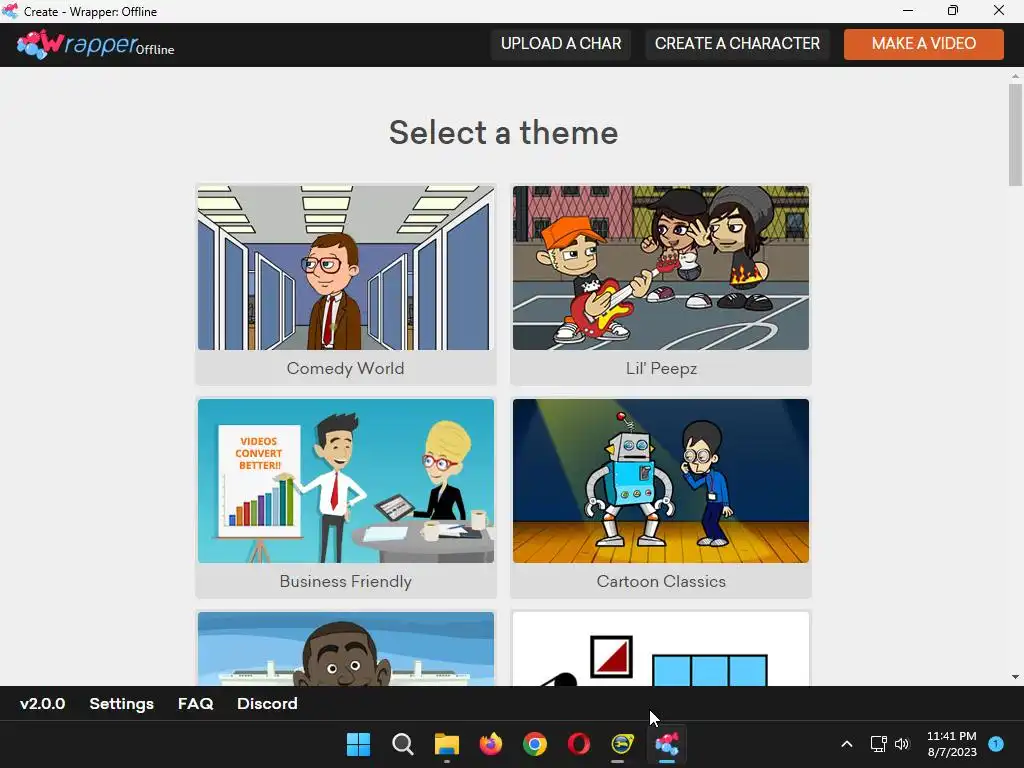Open Firefox from the taskbar
Viewport: 1024px width, 768px height.
coord(490,744)
